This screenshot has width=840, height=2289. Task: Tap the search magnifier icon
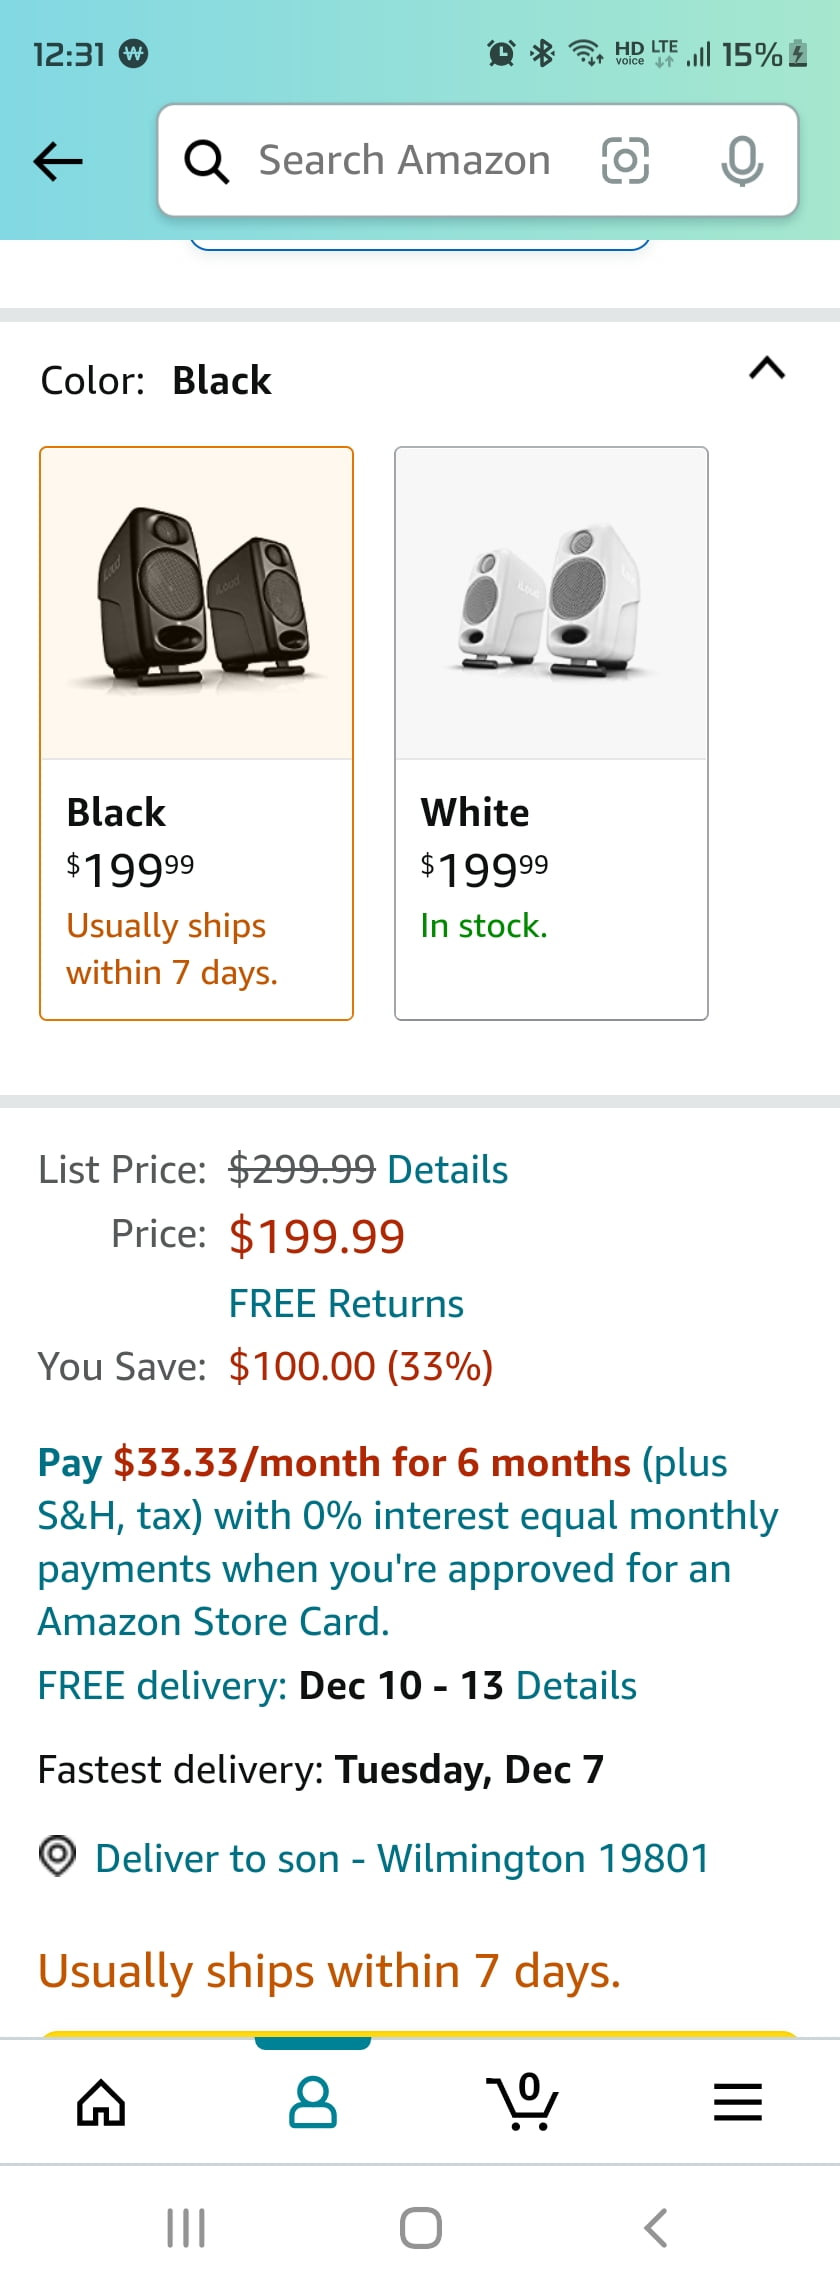coord(207,161)
